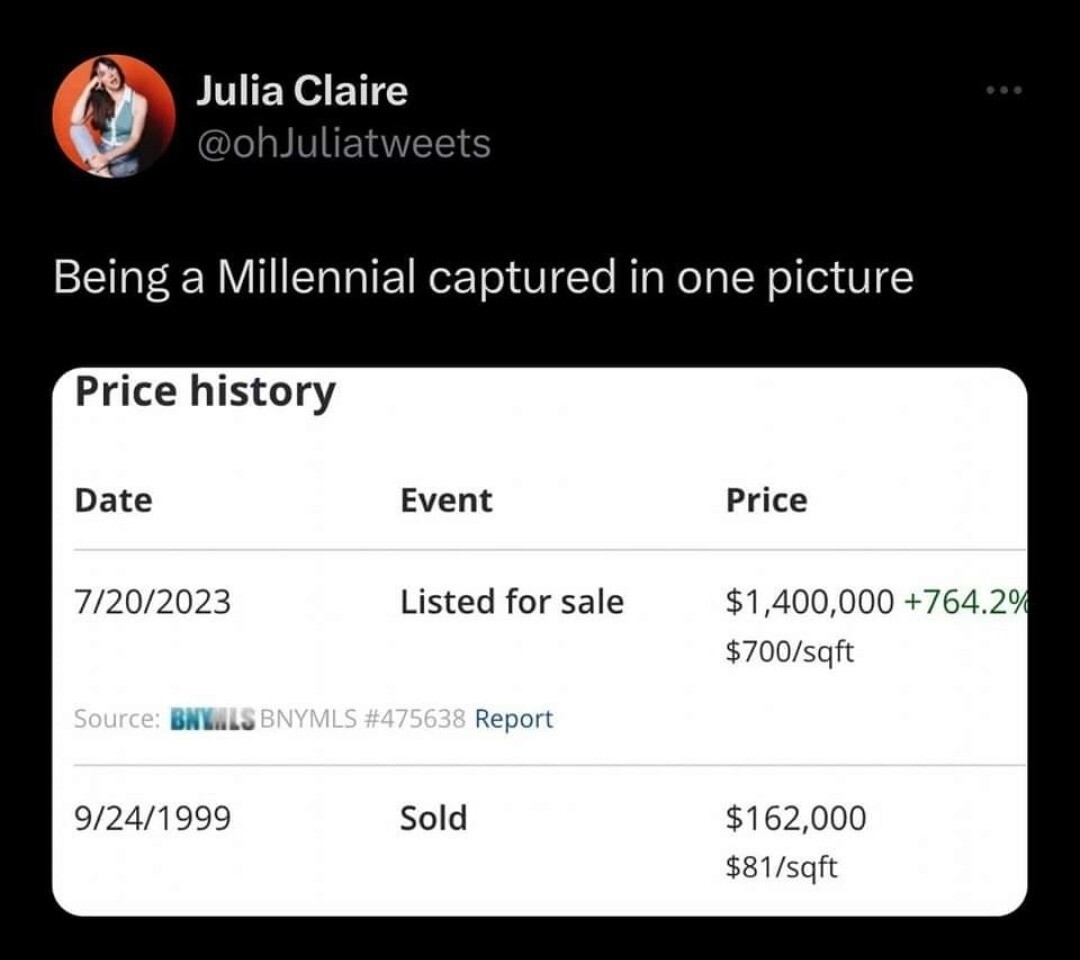Click the Sold event entry
Image resolution: width=1080 pixels, height=960 pixels.
coord(433,819)
